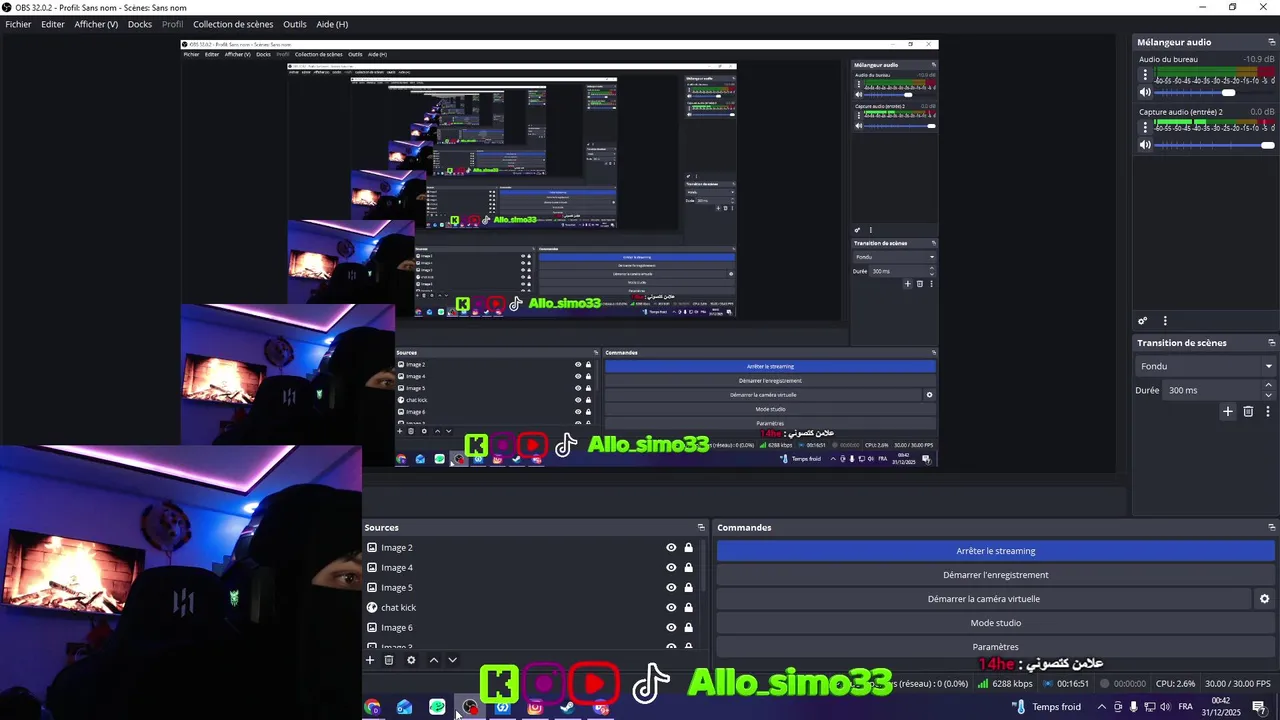1280x720 pixels.
Task: Unlock the Image 5 source
Action: coord(688,587)
